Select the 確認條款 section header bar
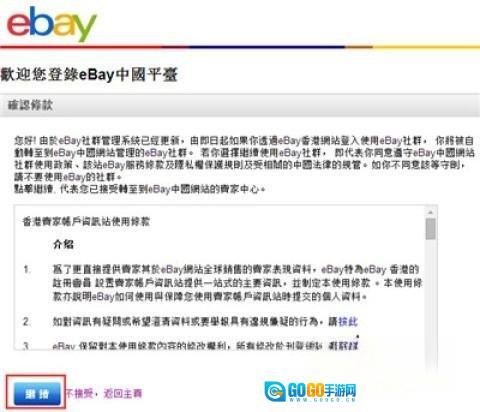Screen dimensions: 480x412 pyautogui.click(x=240, y=105)
